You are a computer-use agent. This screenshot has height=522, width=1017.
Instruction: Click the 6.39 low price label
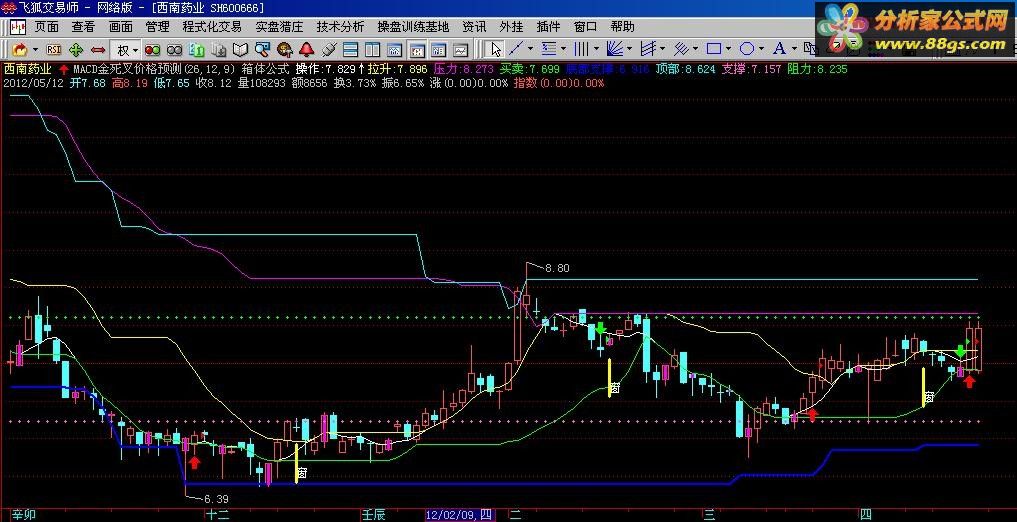[216, 499]
